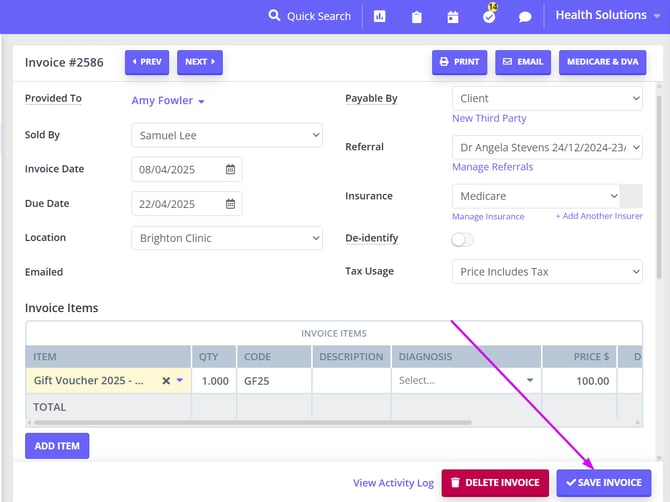Expand the Sold By Samuel Lee dropdown
The height and width of the screenshot is (502, 670).
pos(226,134)
